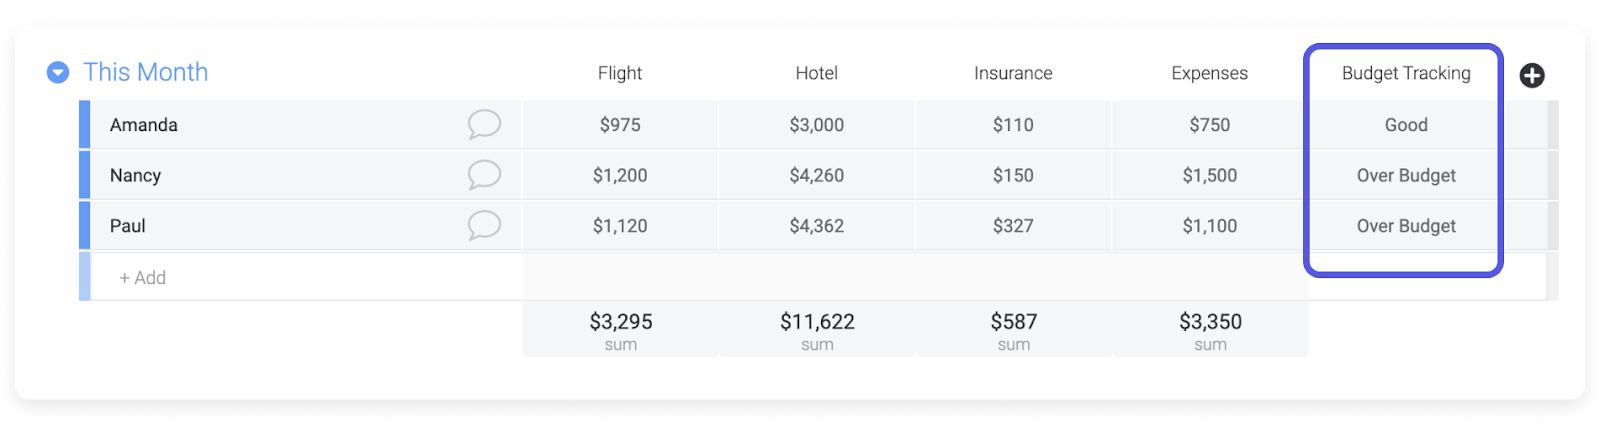Open Paul's conversation bubble
1600x426 pixels.
click(484, 225)
